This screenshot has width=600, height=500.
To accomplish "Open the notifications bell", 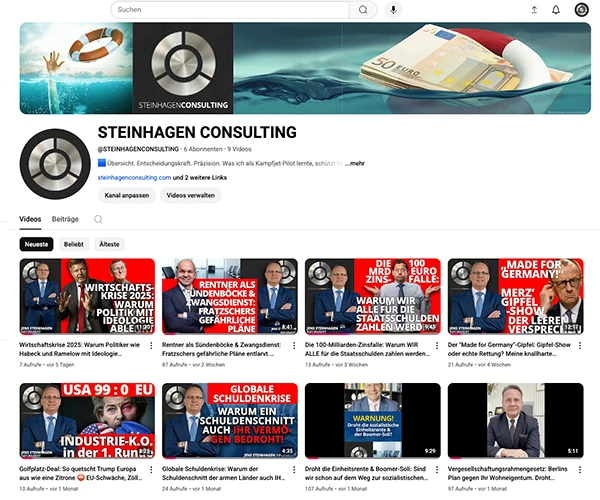I will (556, 10).
